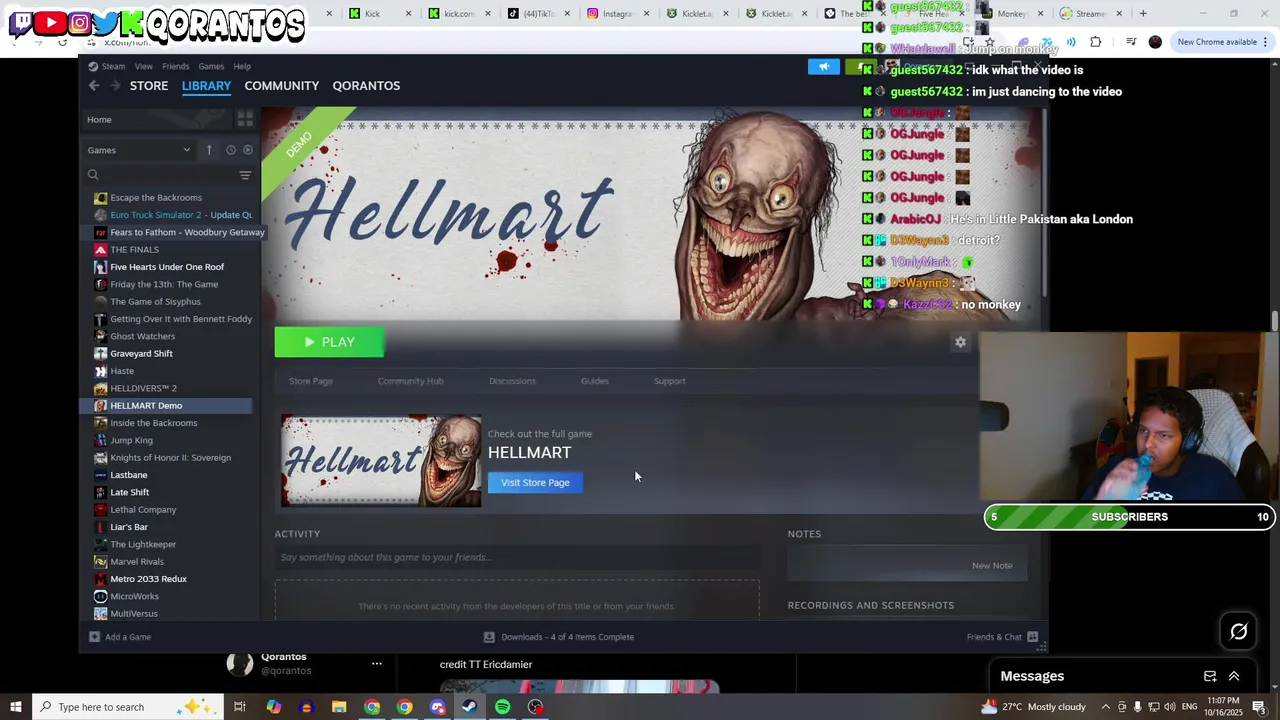This screenshot has width=1280, height=720.
Task: Click the Steam forward navigation arrow
Action: tap(115, 86)
